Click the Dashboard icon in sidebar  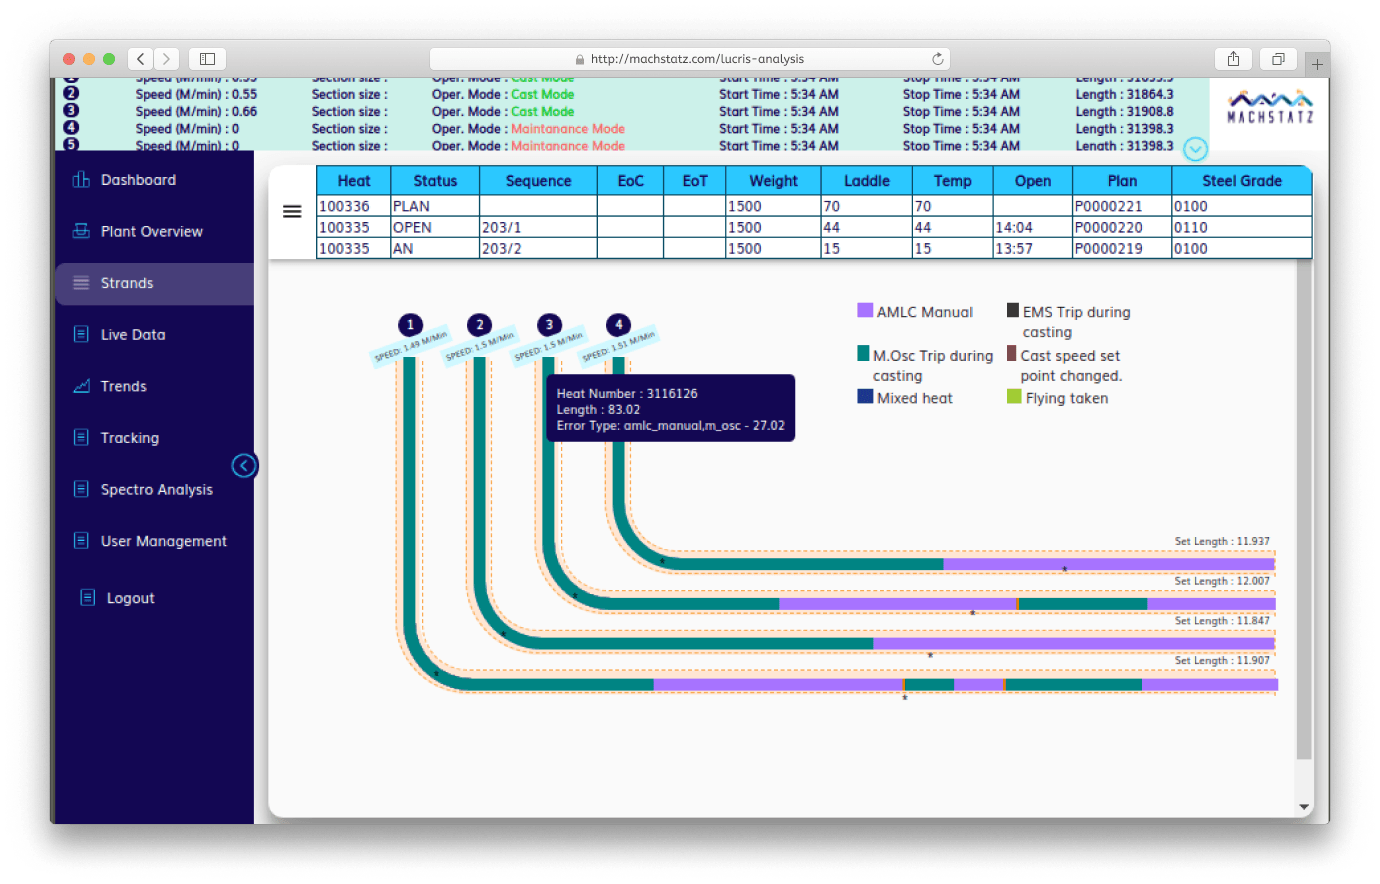81,180
